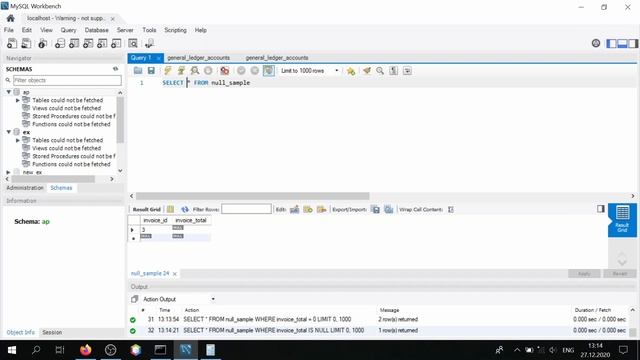Open the Home screen tab icon
This screenshot has width=640, height=360.
pos(11,18)
